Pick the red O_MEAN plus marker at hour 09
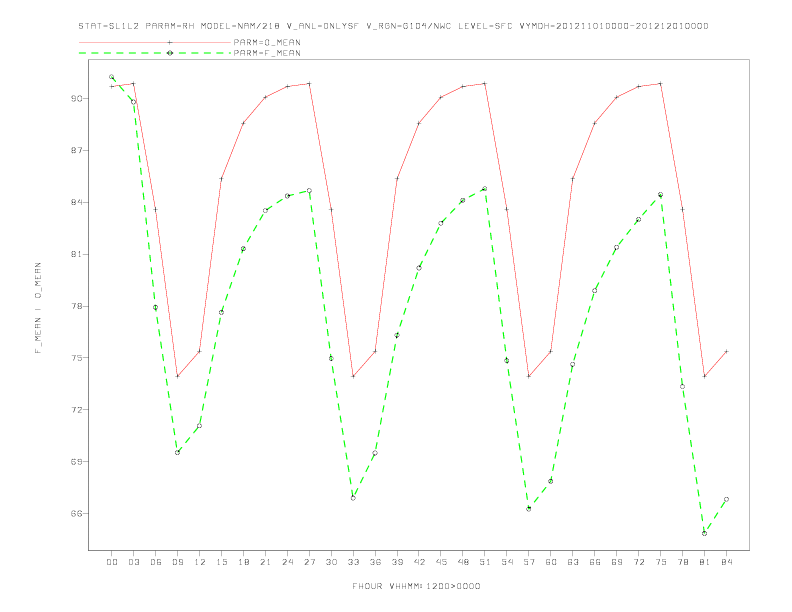Screen dimensions: 792x612 (177, 376)
